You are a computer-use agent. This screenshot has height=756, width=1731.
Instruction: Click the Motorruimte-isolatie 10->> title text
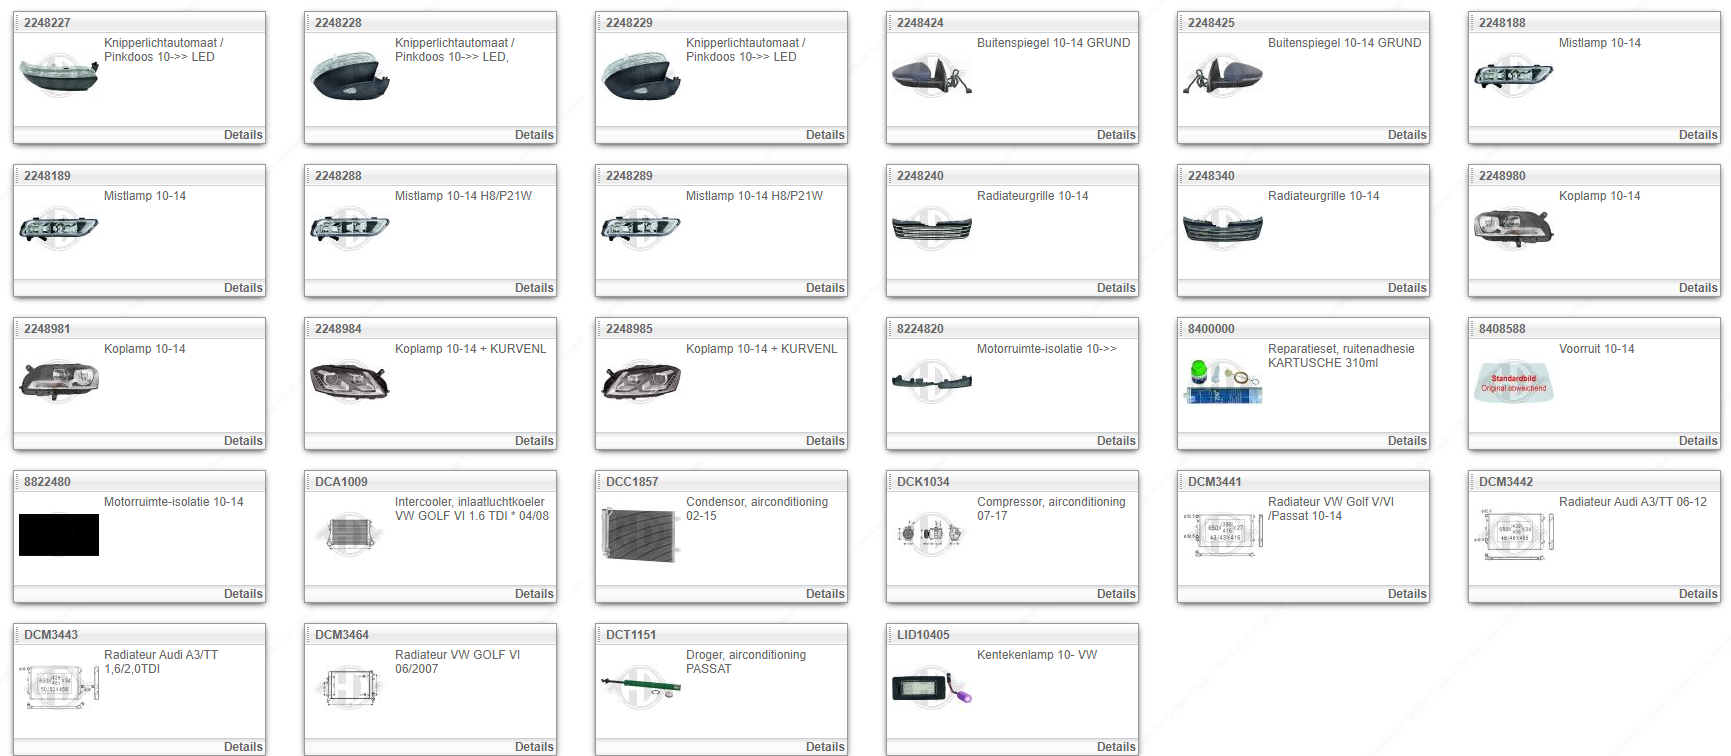coord(1046,349)
